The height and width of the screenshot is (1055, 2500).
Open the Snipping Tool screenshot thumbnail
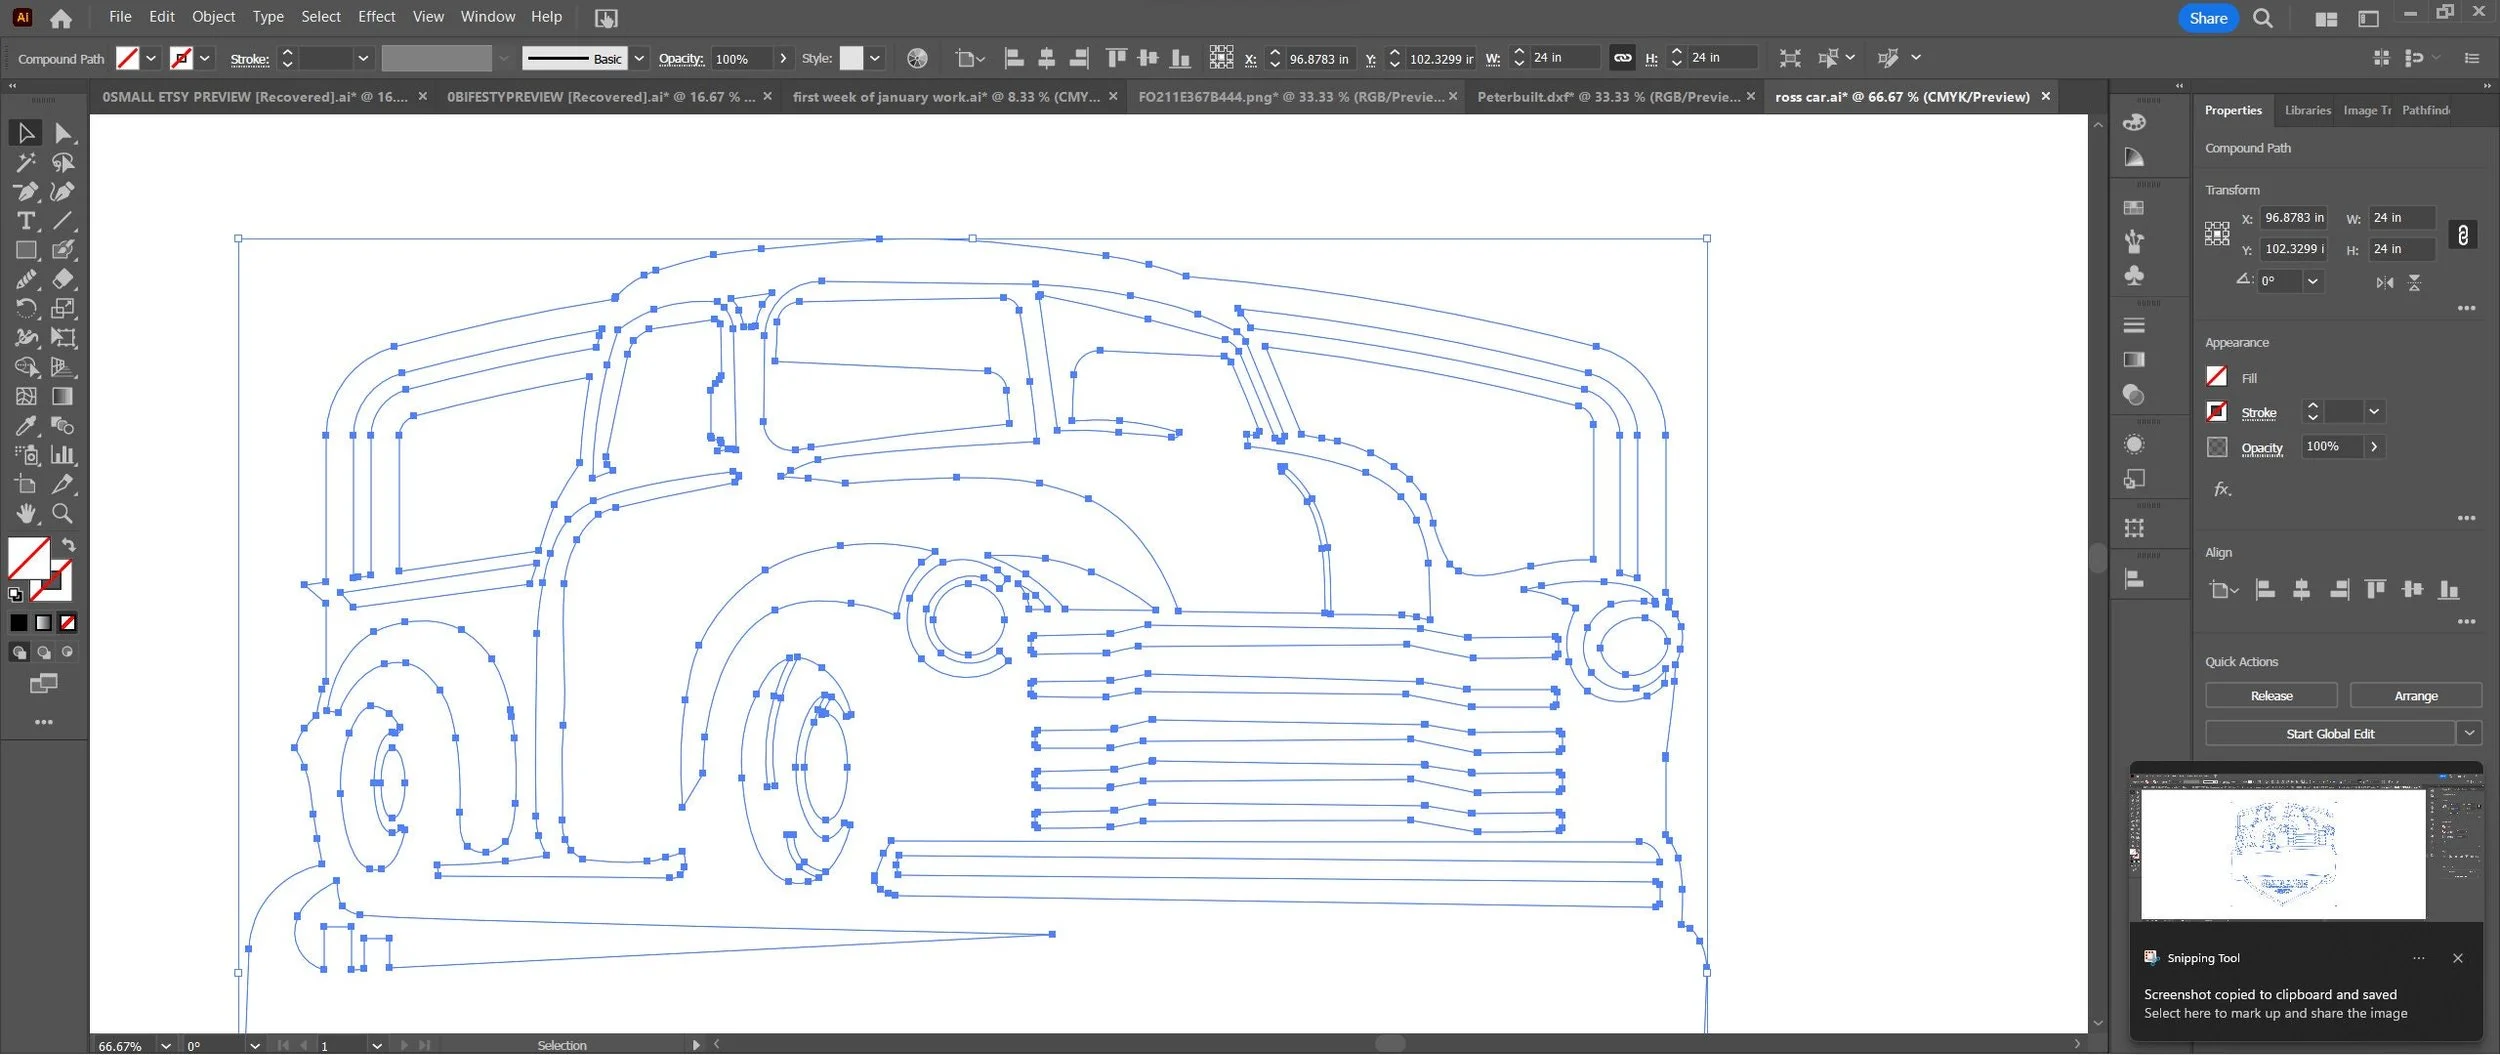[x=2284, y=854]
